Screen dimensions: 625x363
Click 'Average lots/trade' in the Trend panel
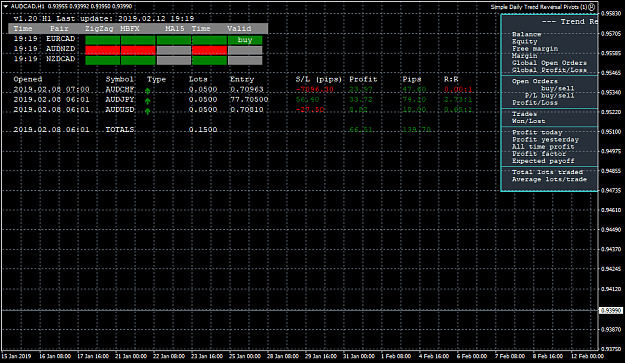pyautogui.click(x=549, y=179)
